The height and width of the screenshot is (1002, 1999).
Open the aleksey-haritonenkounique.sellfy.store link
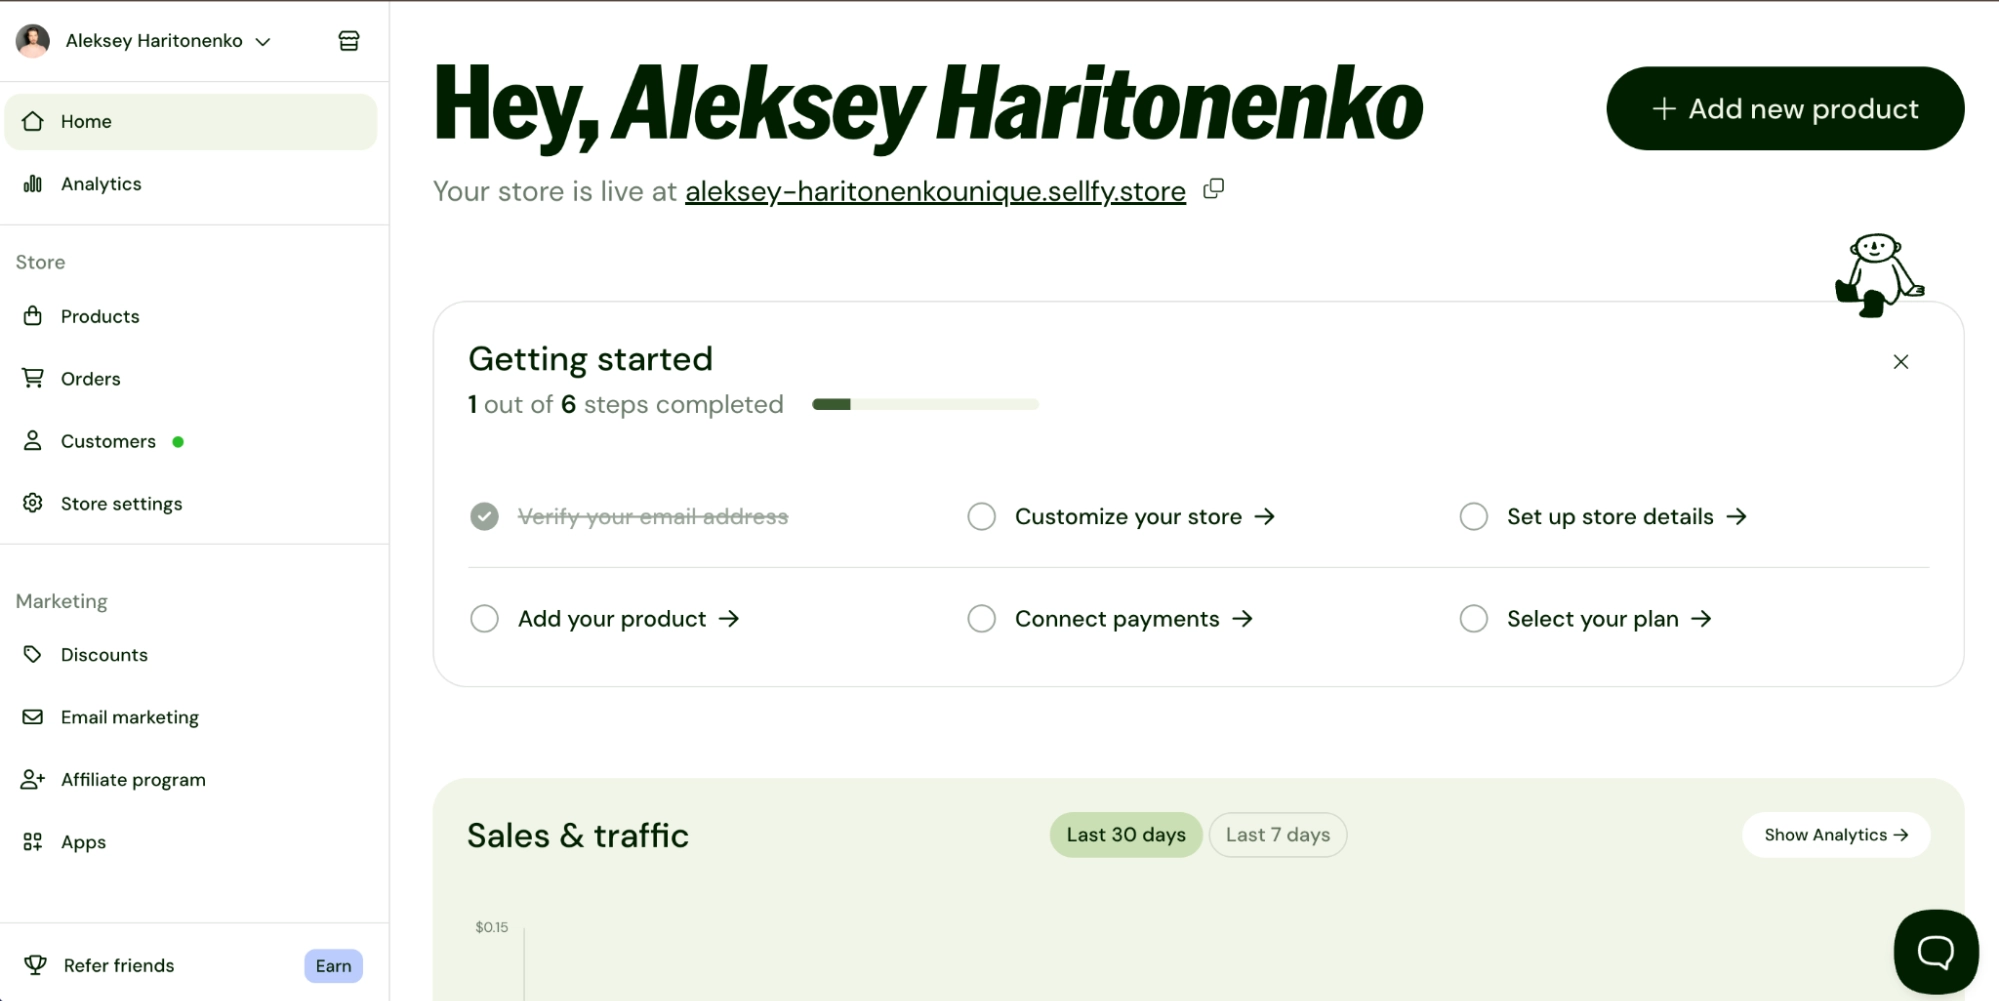(935, 191)
